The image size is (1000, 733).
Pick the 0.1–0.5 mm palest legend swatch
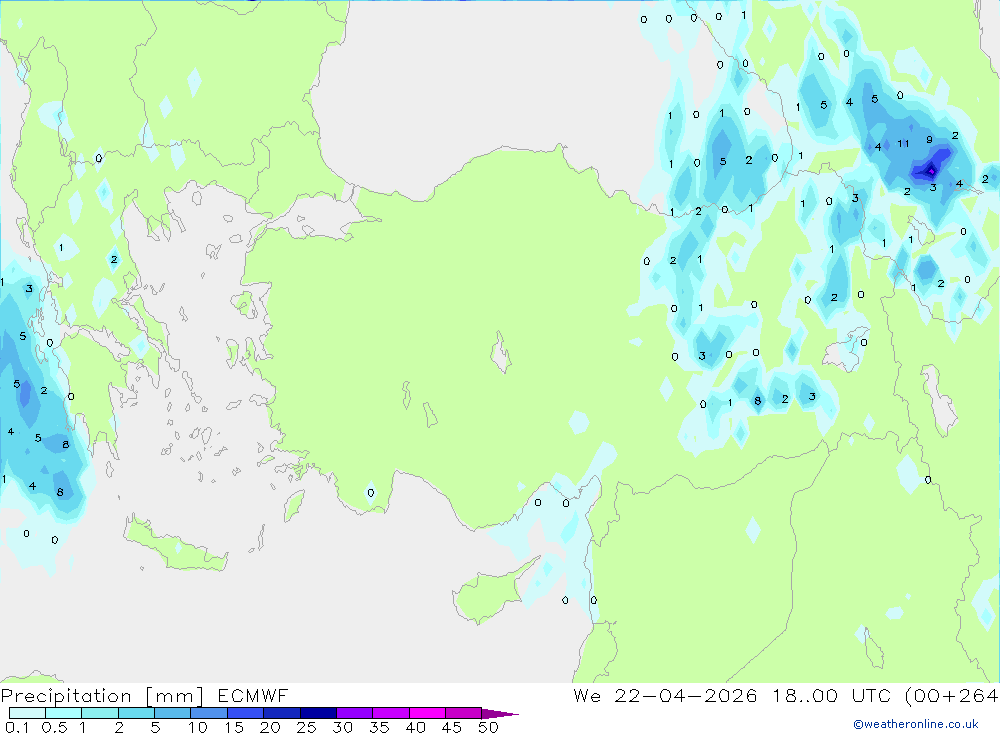tap(27, 713)
